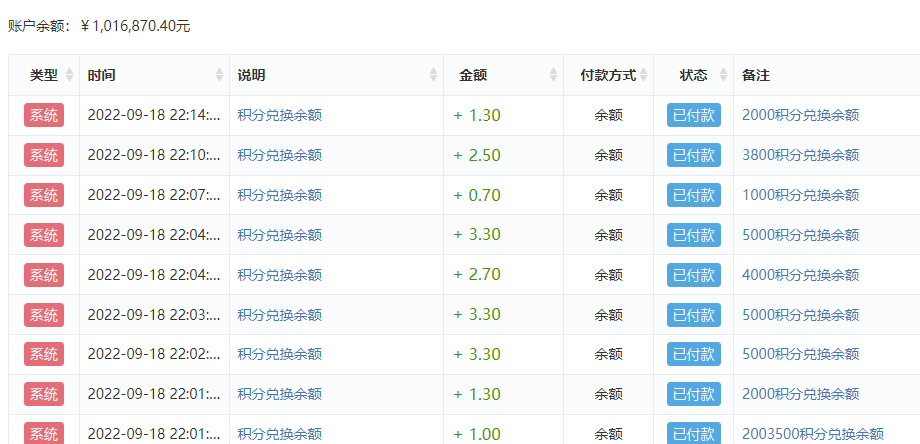Viewport: 920px width, 444px height.
Task: Click 已付款 badge in the + 1.00 row
Action: click(694, 433)
